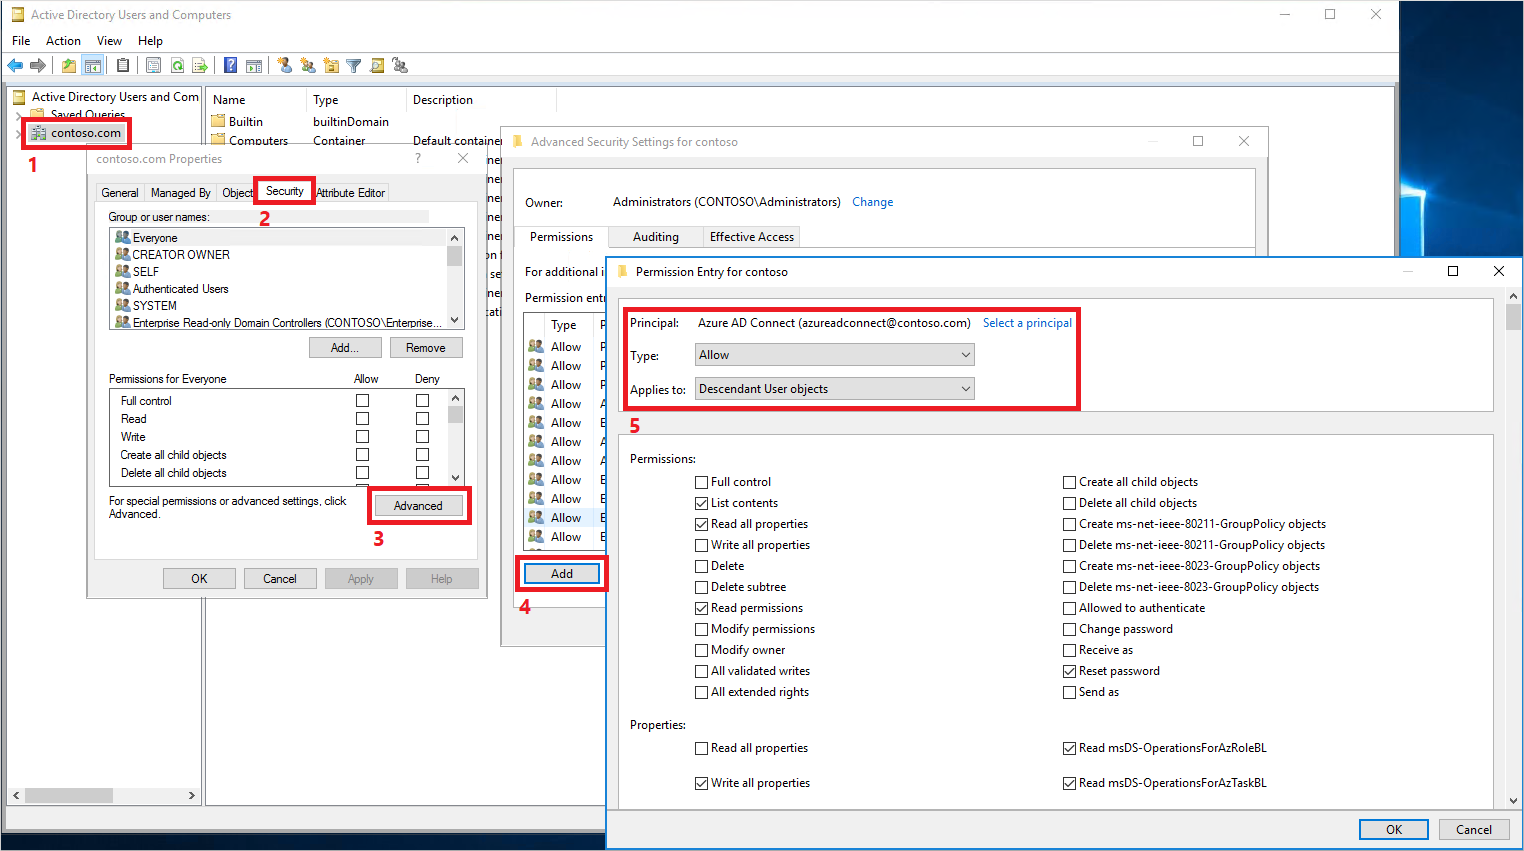1524x851 pixels.
Task: Click the Export list toolbar icon
Action: [200, 66]
